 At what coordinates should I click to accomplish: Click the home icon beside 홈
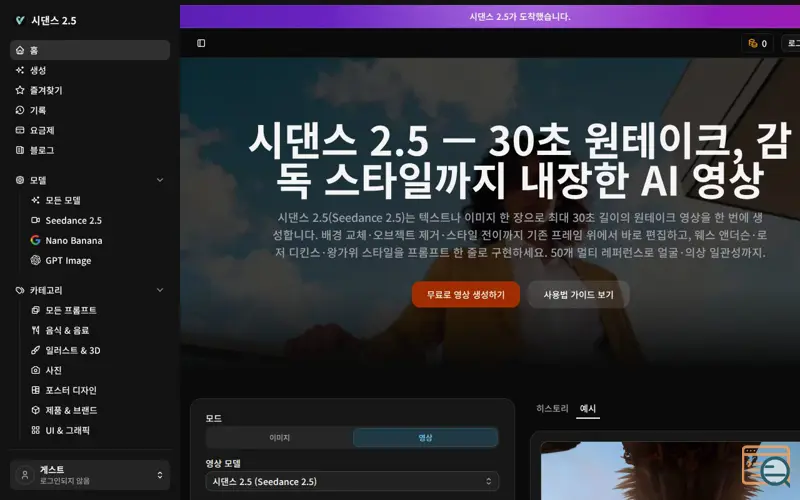pos(20,50)
